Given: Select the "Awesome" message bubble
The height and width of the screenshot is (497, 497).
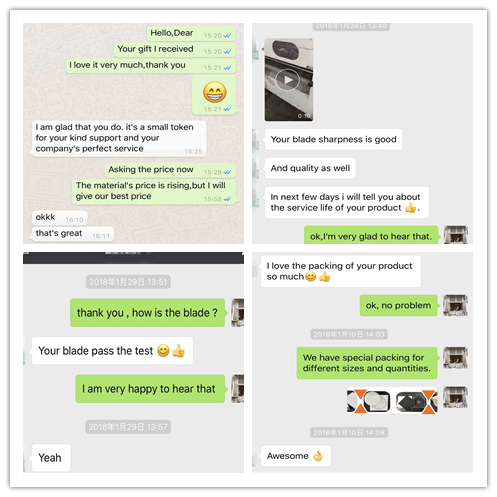Looking at the screenshot, I should click(296, 456).
